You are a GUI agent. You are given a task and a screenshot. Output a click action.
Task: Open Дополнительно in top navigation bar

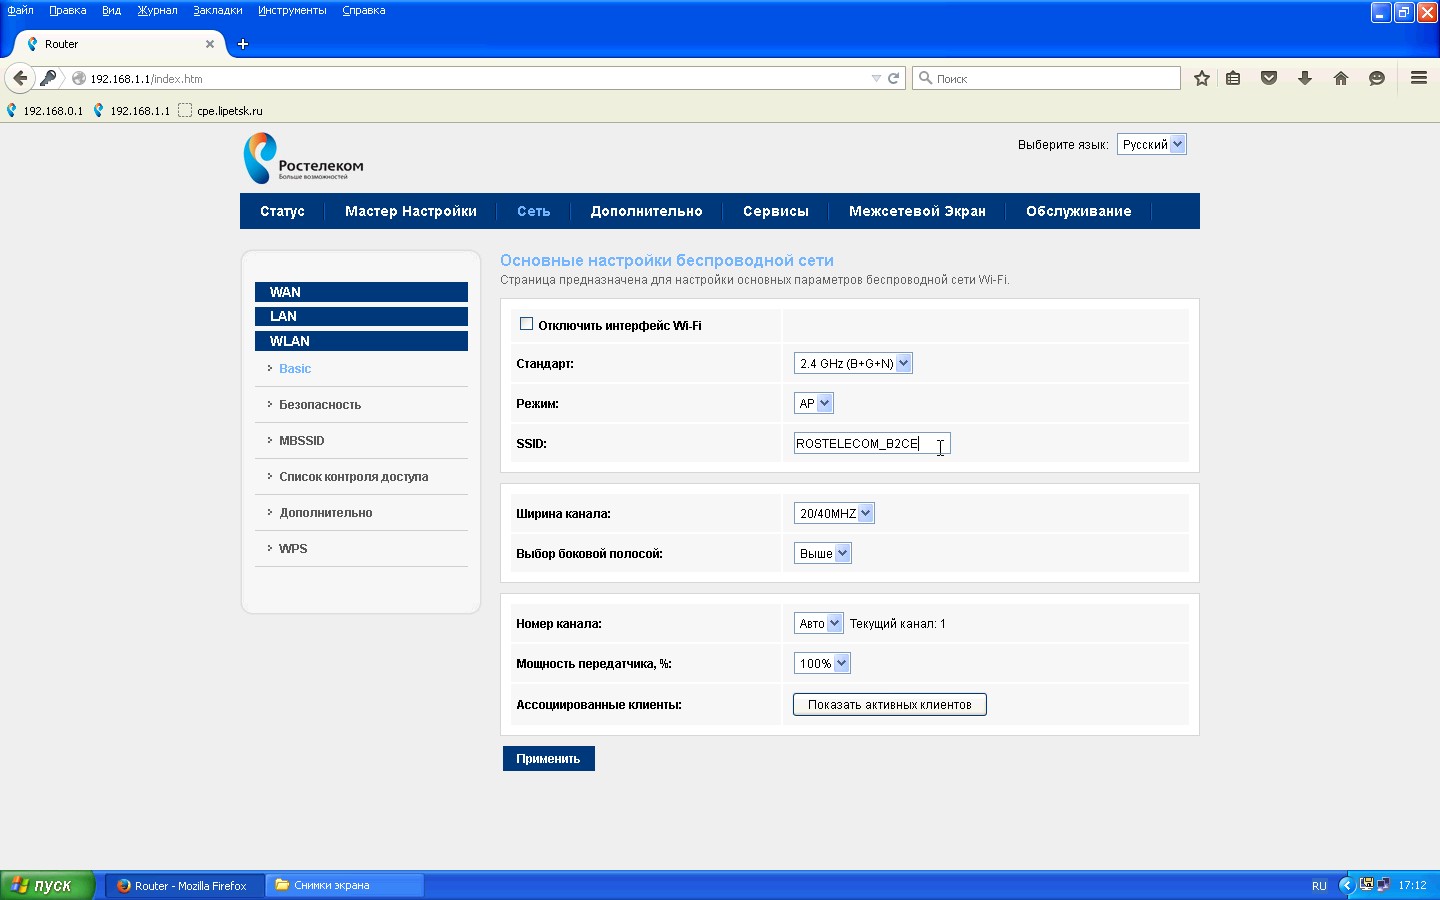[x=647, y=211]
